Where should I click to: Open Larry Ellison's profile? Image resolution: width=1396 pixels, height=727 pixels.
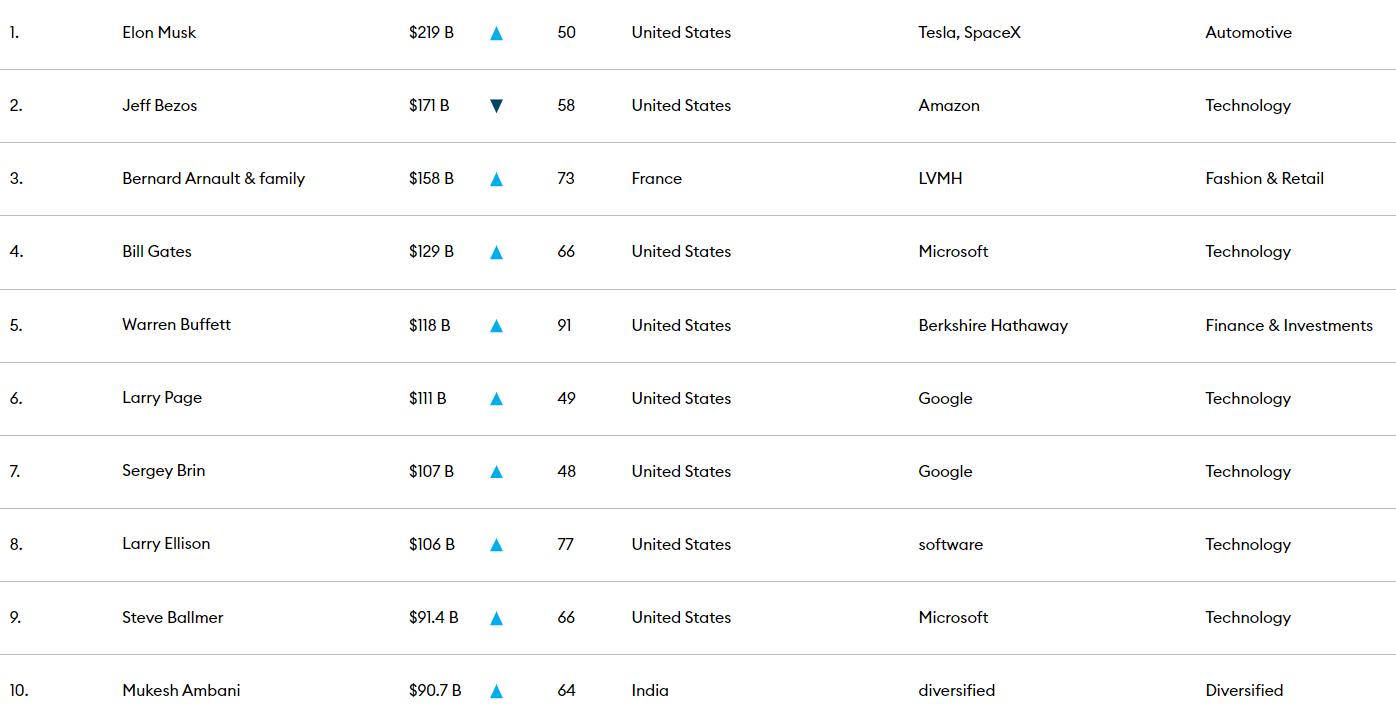(166, 543)
